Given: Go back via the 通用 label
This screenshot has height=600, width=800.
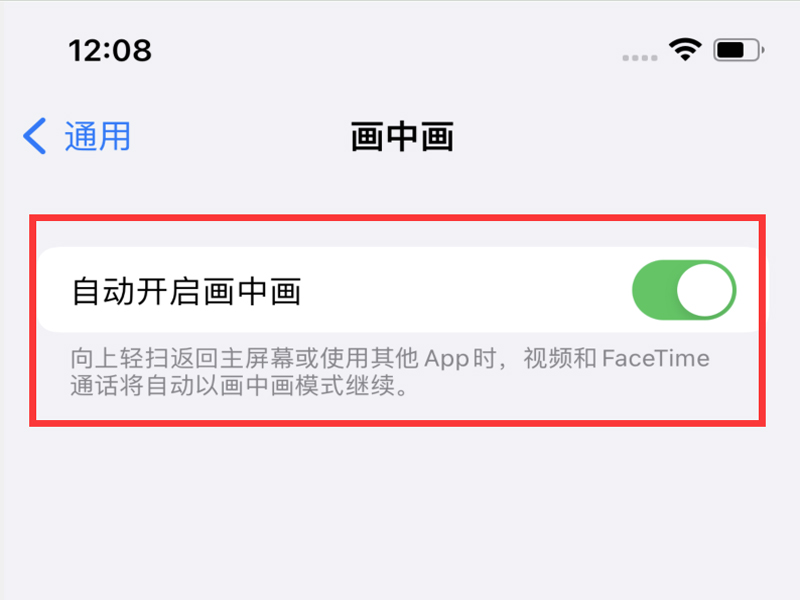Looking at the screenshot, I should pos(97,136).
